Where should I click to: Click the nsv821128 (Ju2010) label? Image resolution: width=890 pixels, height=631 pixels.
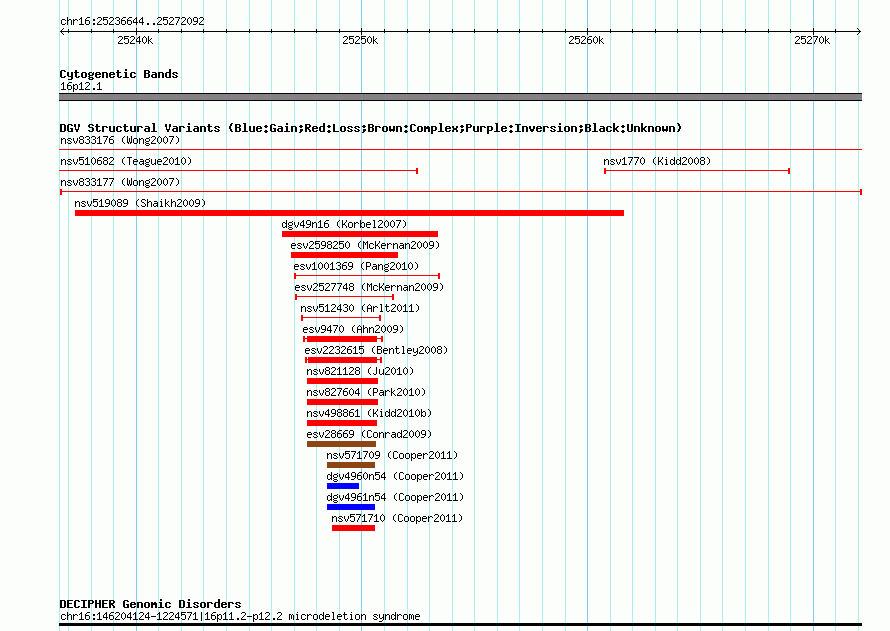(360, 371)
